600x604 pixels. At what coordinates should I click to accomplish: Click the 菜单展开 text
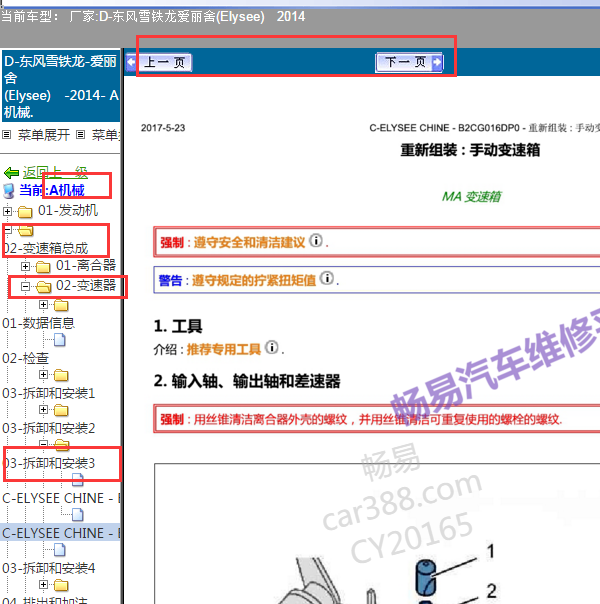tap(44, 135)
